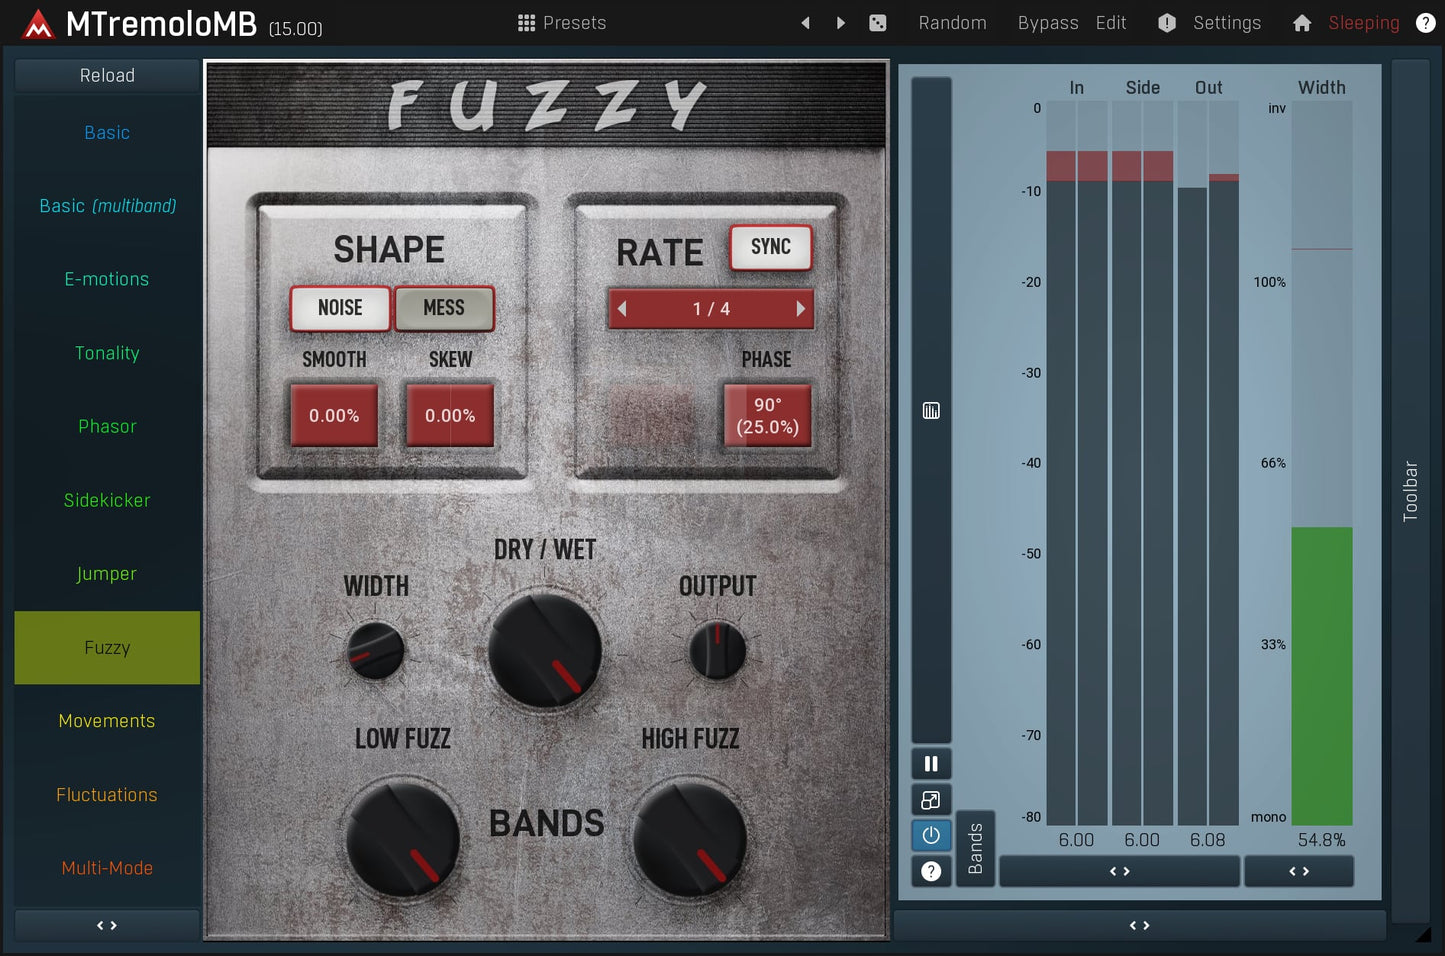Open meters help question mark icon
This screenshot has height=956, width=1445.
[x=931, y=871]
